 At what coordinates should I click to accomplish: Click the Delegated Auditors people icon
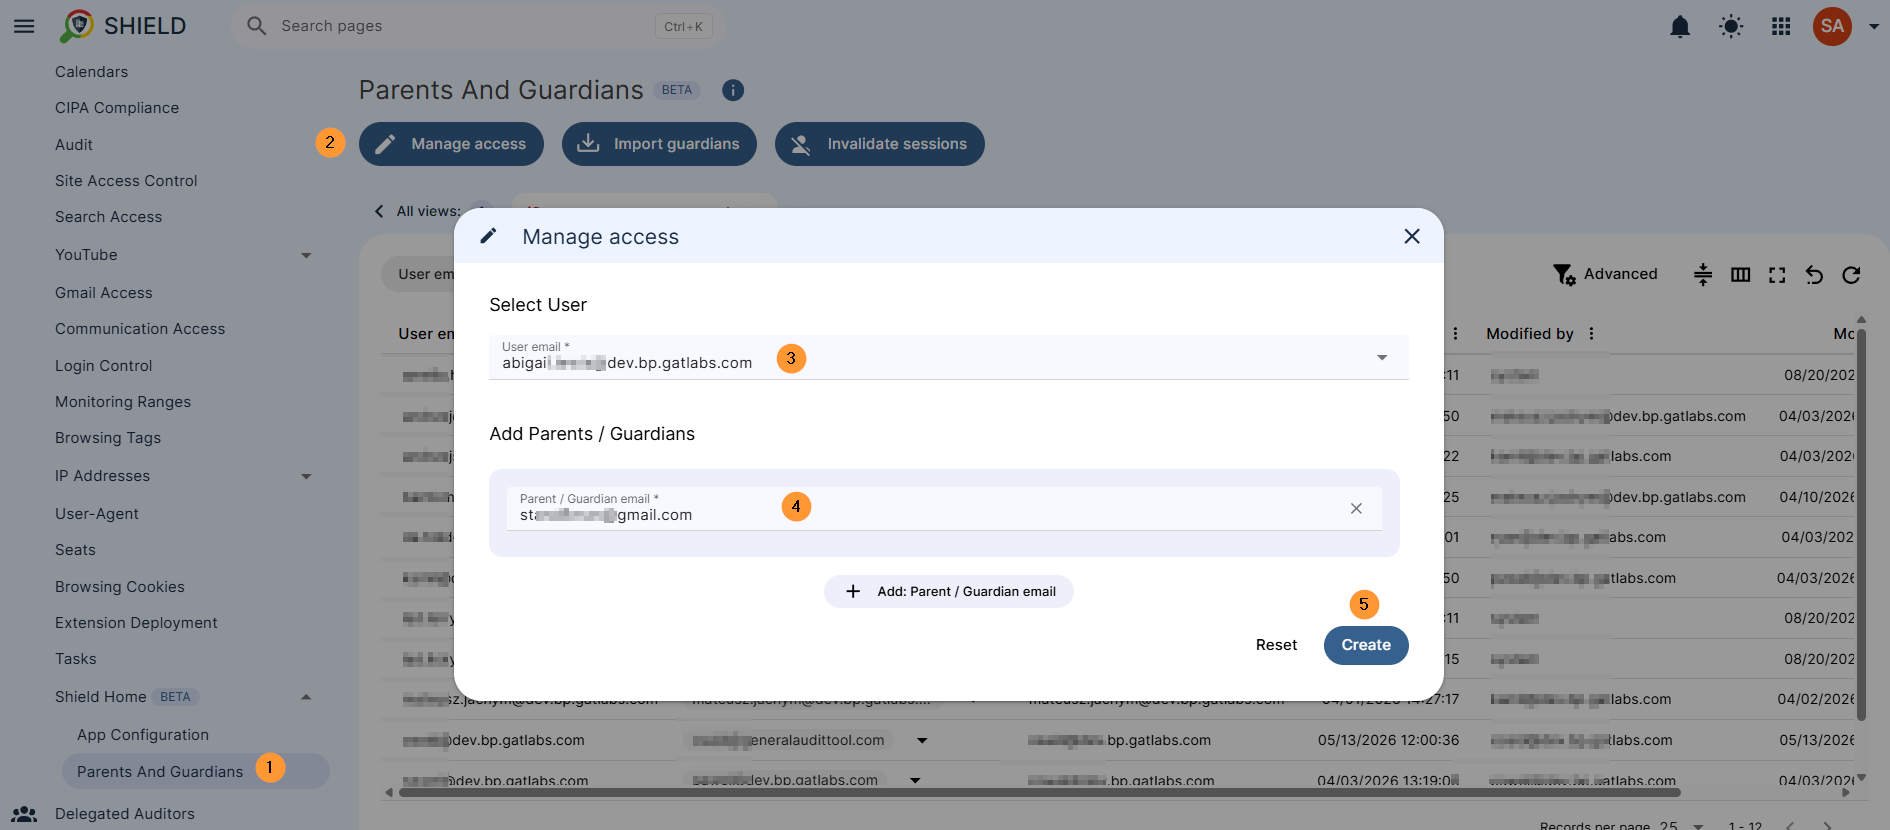[24, 814]
